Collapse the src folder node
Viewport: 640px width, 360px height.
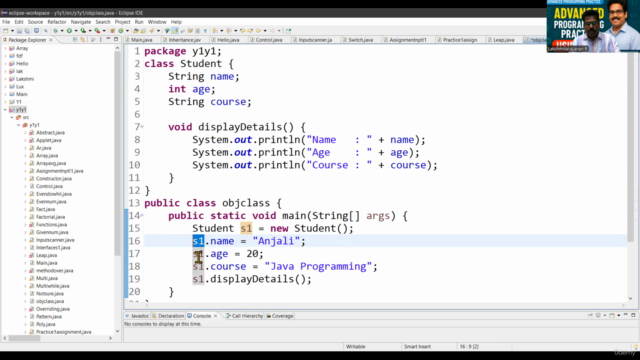pos(12,117)
